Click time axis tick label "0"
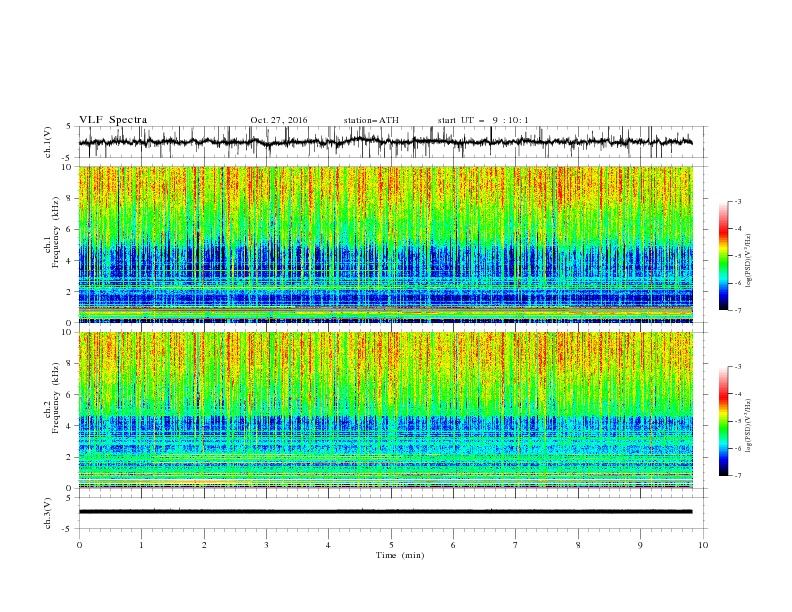This screenshot has height=612, width=792. pyautogui.click(x=79, y=545)
